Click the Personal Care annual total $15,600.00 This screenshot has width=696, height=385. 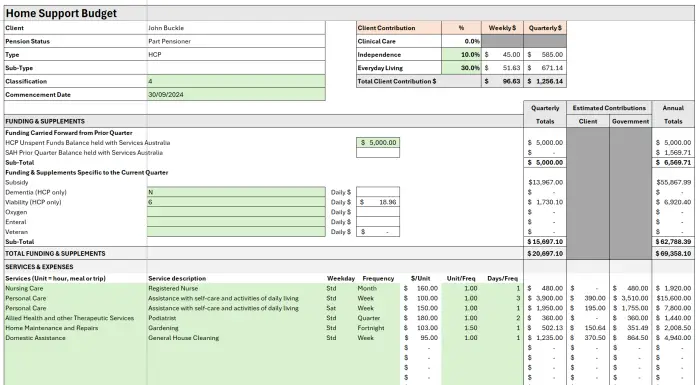click(x=673, y=298)
